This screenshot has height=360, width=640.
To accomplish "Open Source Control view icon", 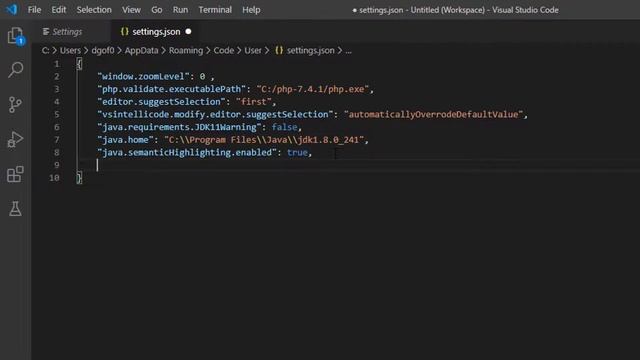I will pos(15,104).
